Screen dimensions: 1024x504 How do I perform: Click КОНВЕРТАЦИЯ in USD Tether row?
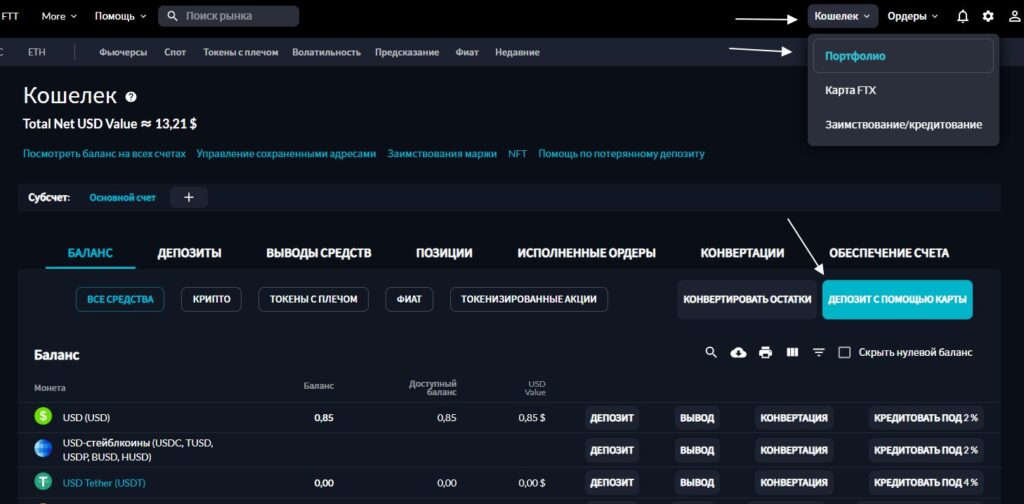794,483
